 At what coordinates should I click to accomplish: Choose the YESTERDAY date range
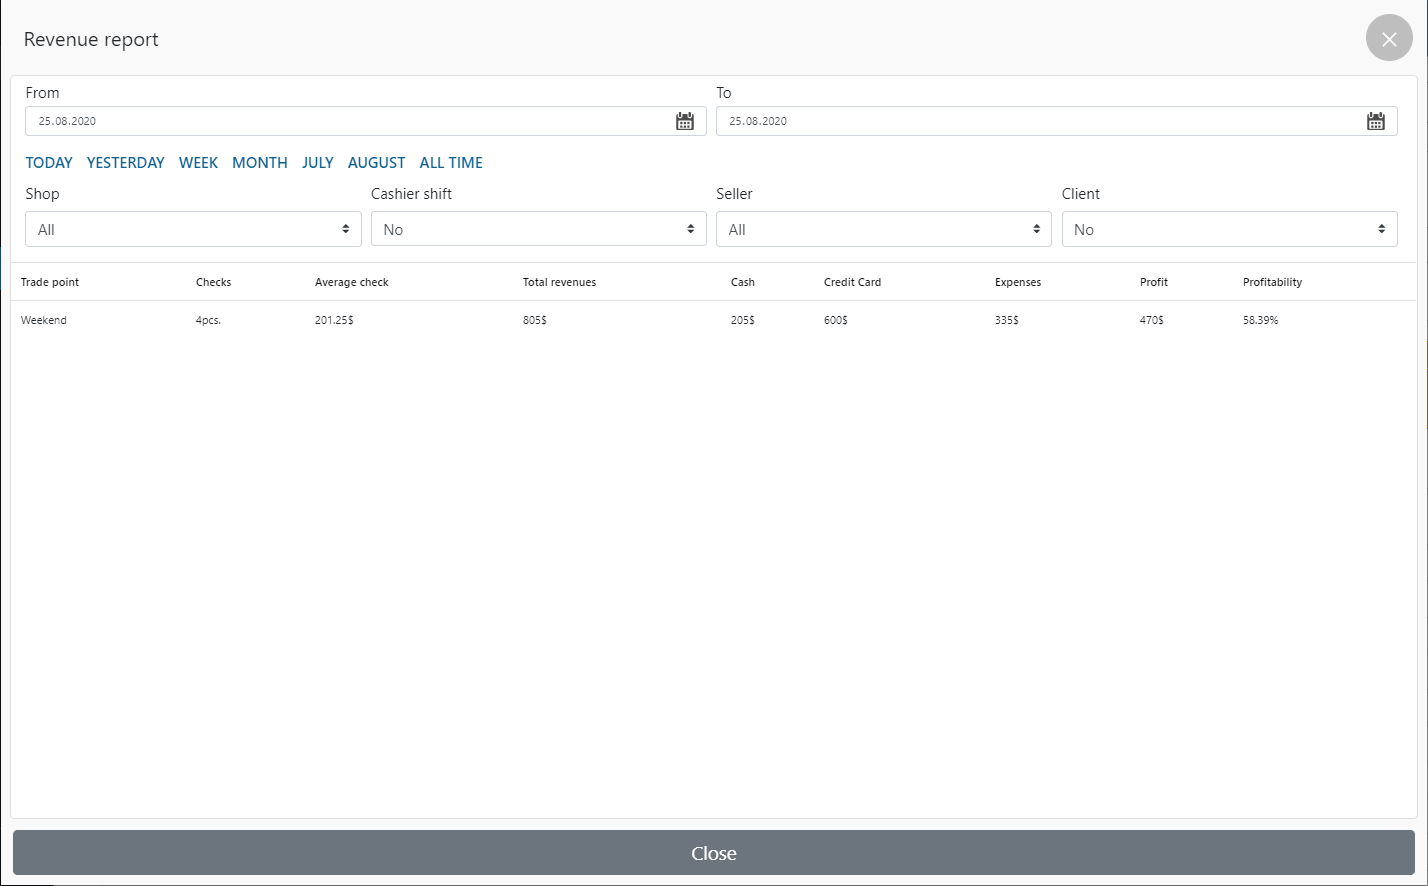tap(125, 163)
